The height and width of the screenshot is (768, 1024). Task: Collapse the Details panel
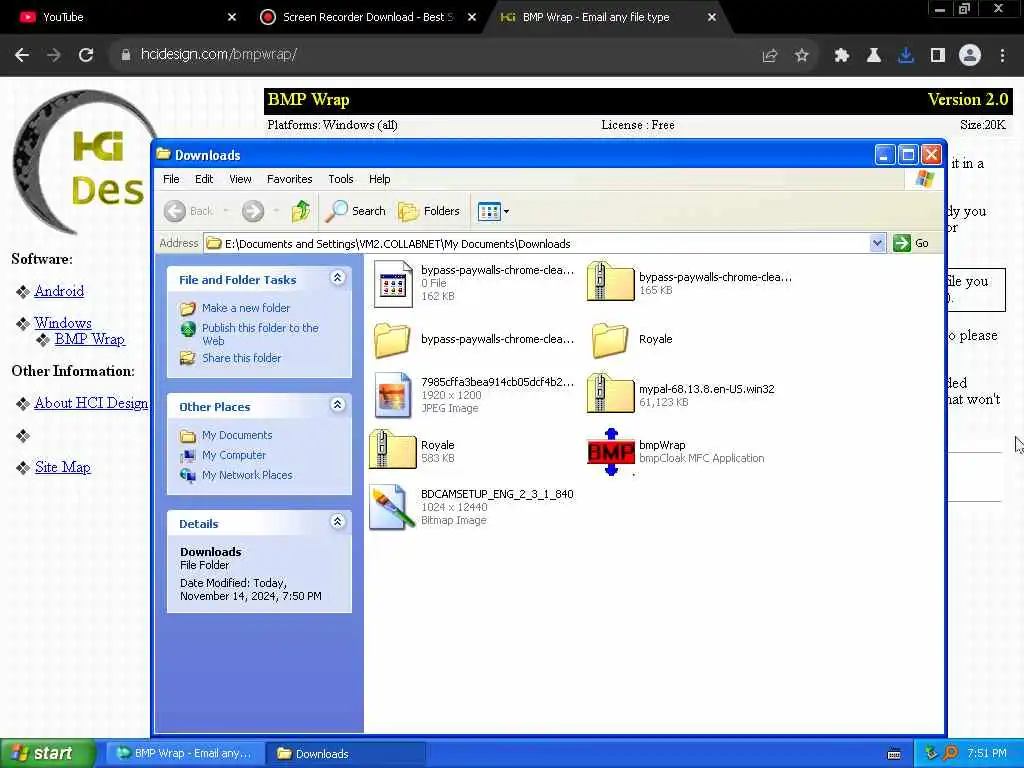coord(337,522)
